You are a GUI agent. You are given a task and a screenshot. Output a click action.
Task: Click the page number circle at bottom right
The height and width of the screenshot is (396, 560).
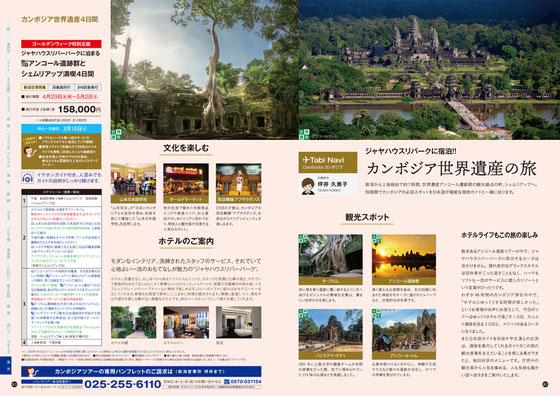pyautogui.click(x=545, y=384)
